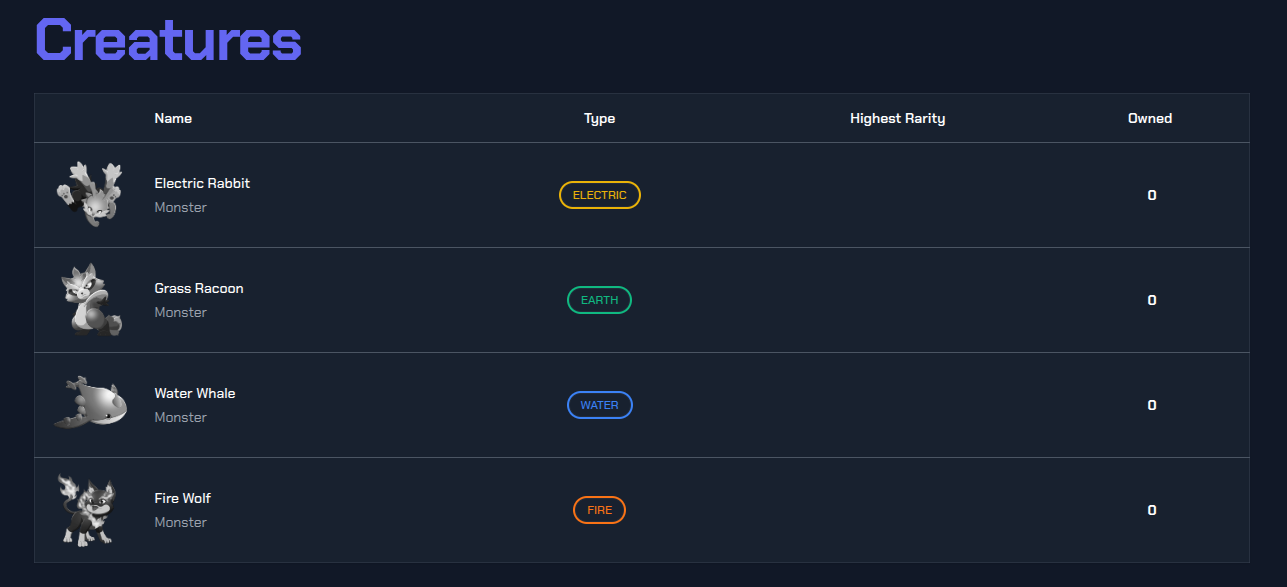Open the Fire Wolf name link
Screen dimensions: 1287x587
(182, 498)
